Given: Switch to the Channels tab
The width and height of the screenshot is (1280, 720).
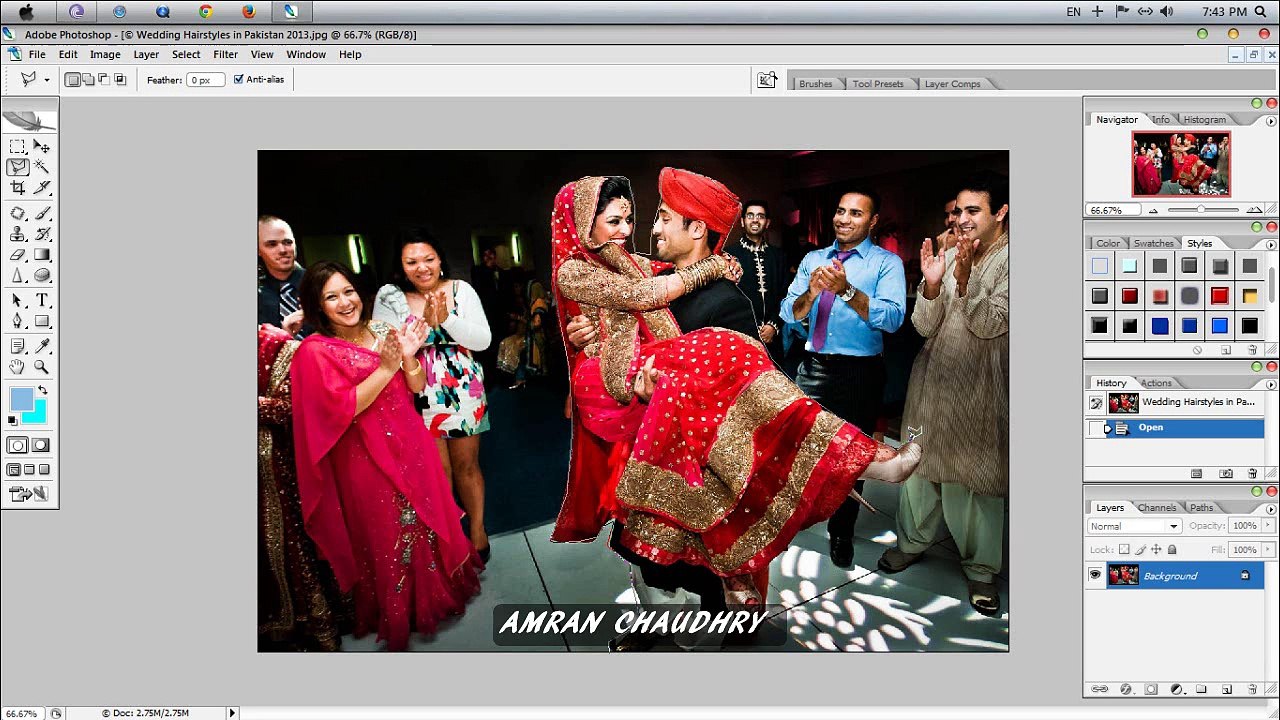Looking at the screenshot, I should pyautogui.click(x=1156, y=507).
